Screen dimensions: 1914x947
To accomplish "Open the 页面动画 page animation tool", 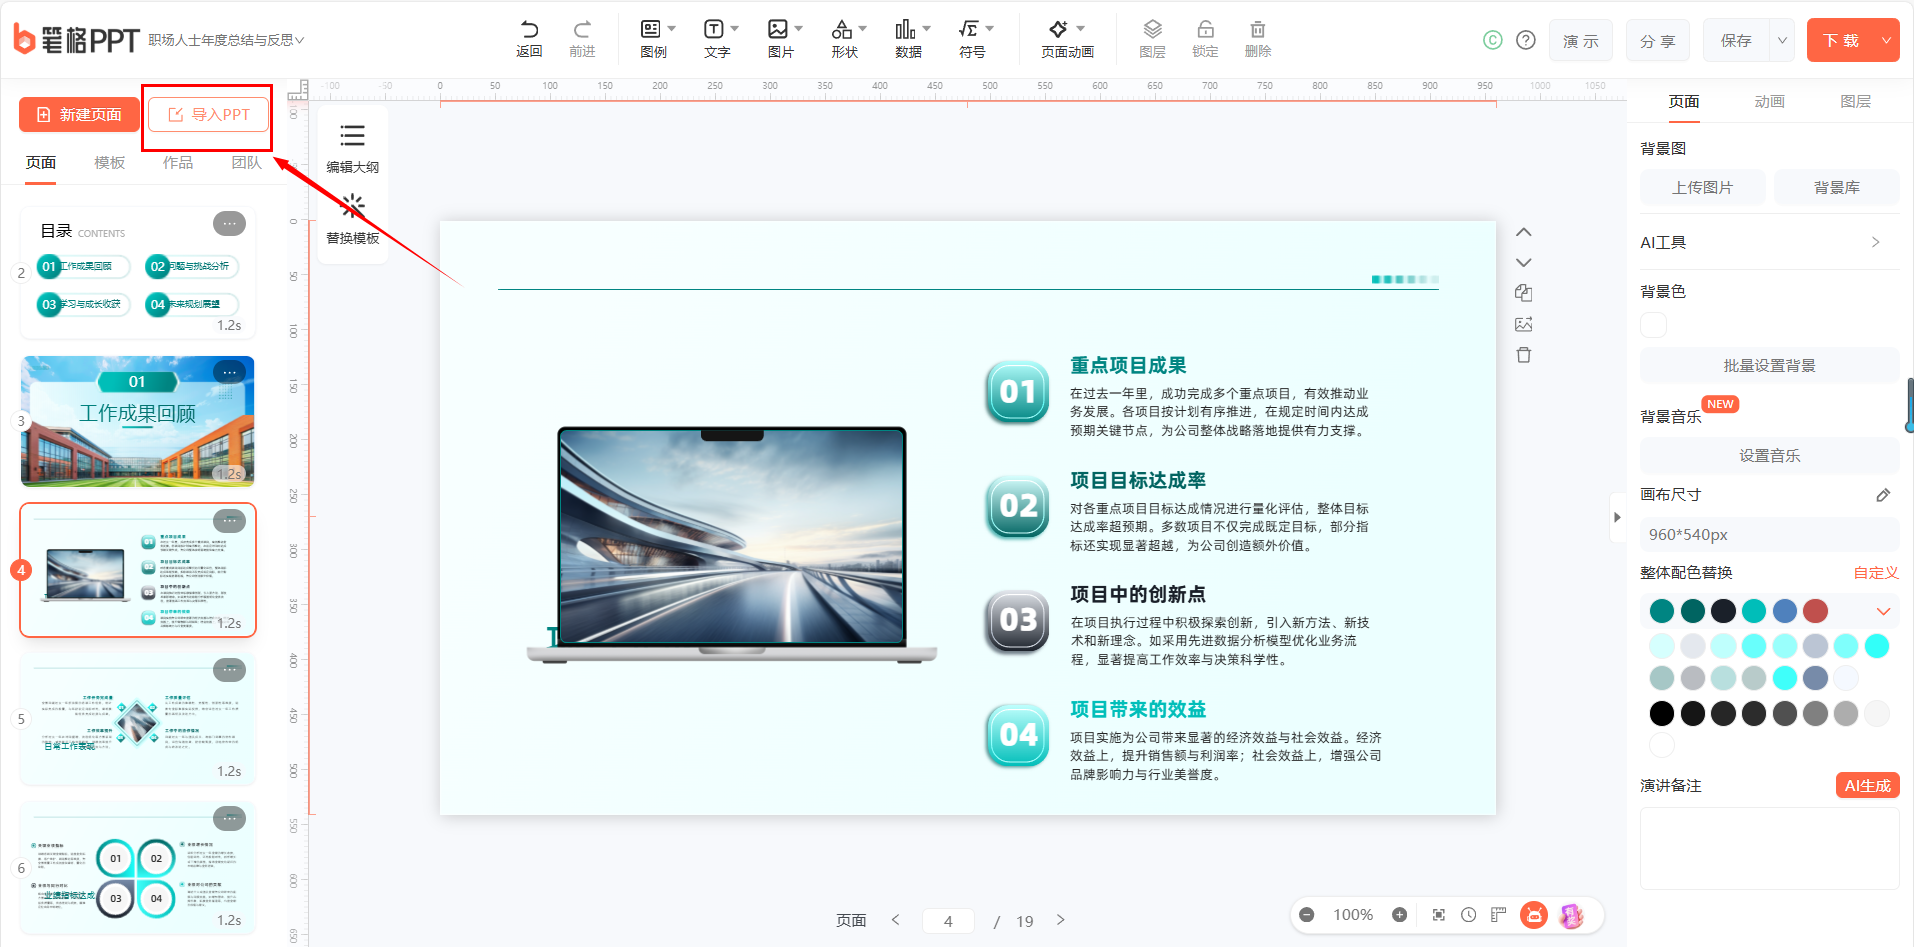I will 1067,39.
